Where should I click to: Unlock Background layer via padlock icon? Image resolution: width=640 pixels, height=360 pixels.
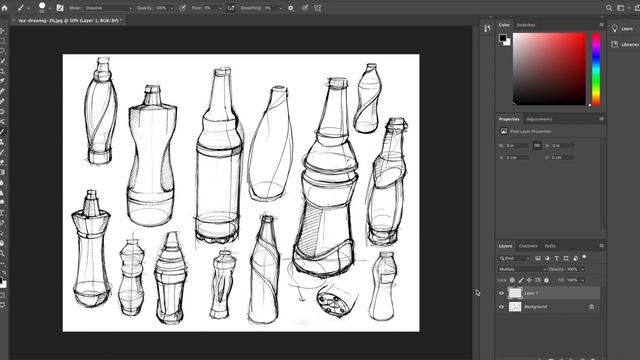pos(591,307)
